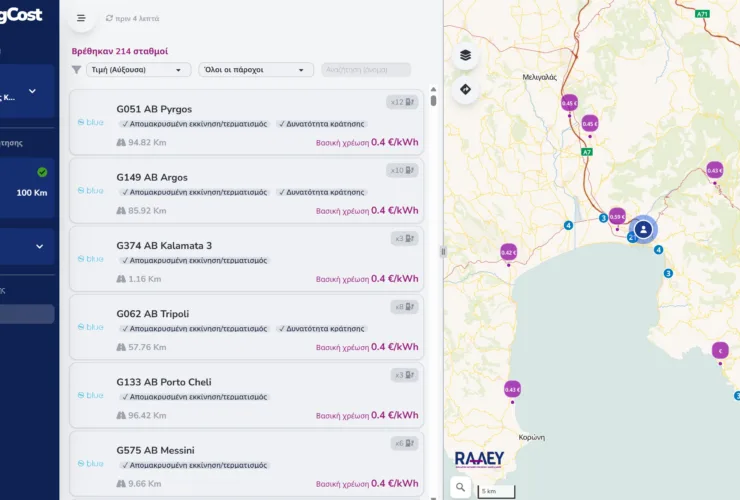Click the station name search field
Image resolution: width=740 pixels, height=500 pixels.
point(366,70)
